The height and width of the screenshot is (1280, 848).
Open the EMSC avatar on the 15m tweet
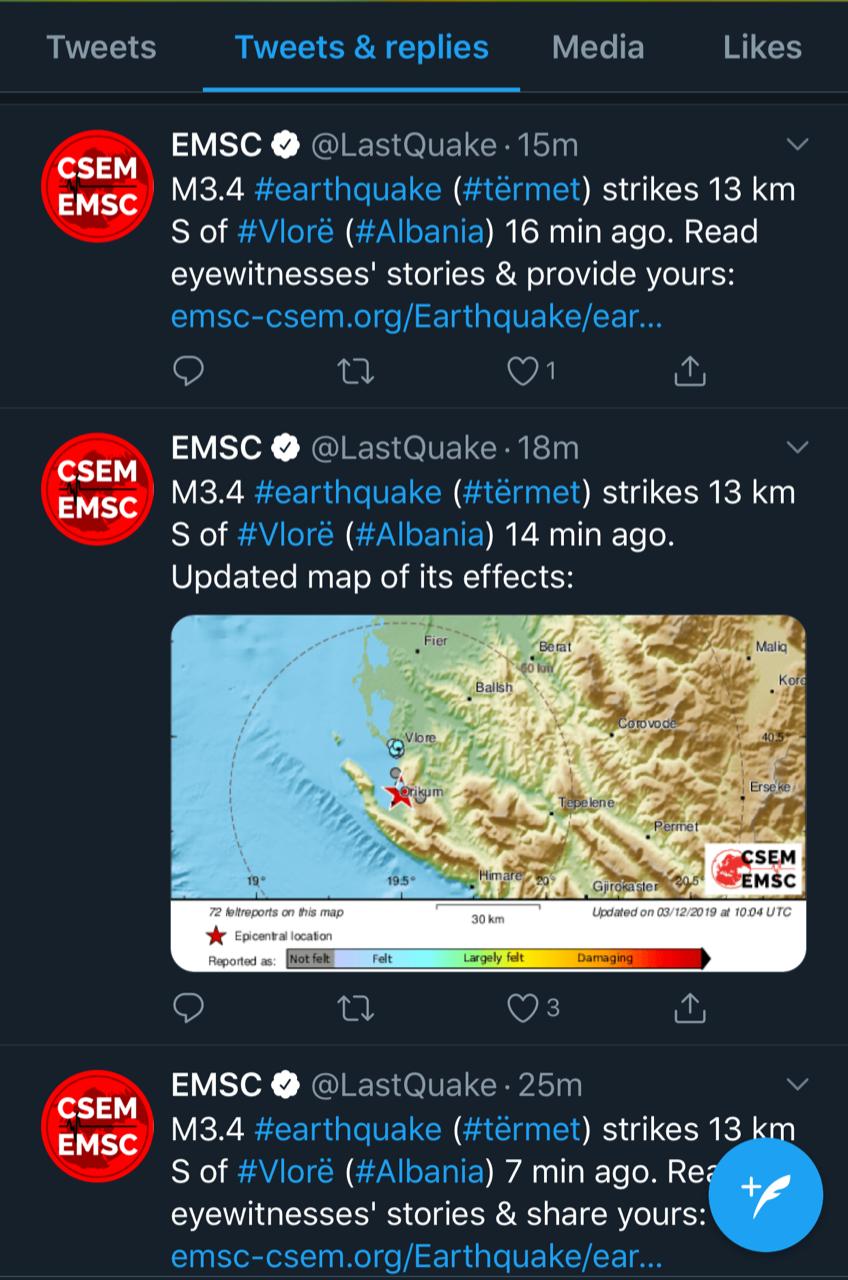tap(97, 186)
